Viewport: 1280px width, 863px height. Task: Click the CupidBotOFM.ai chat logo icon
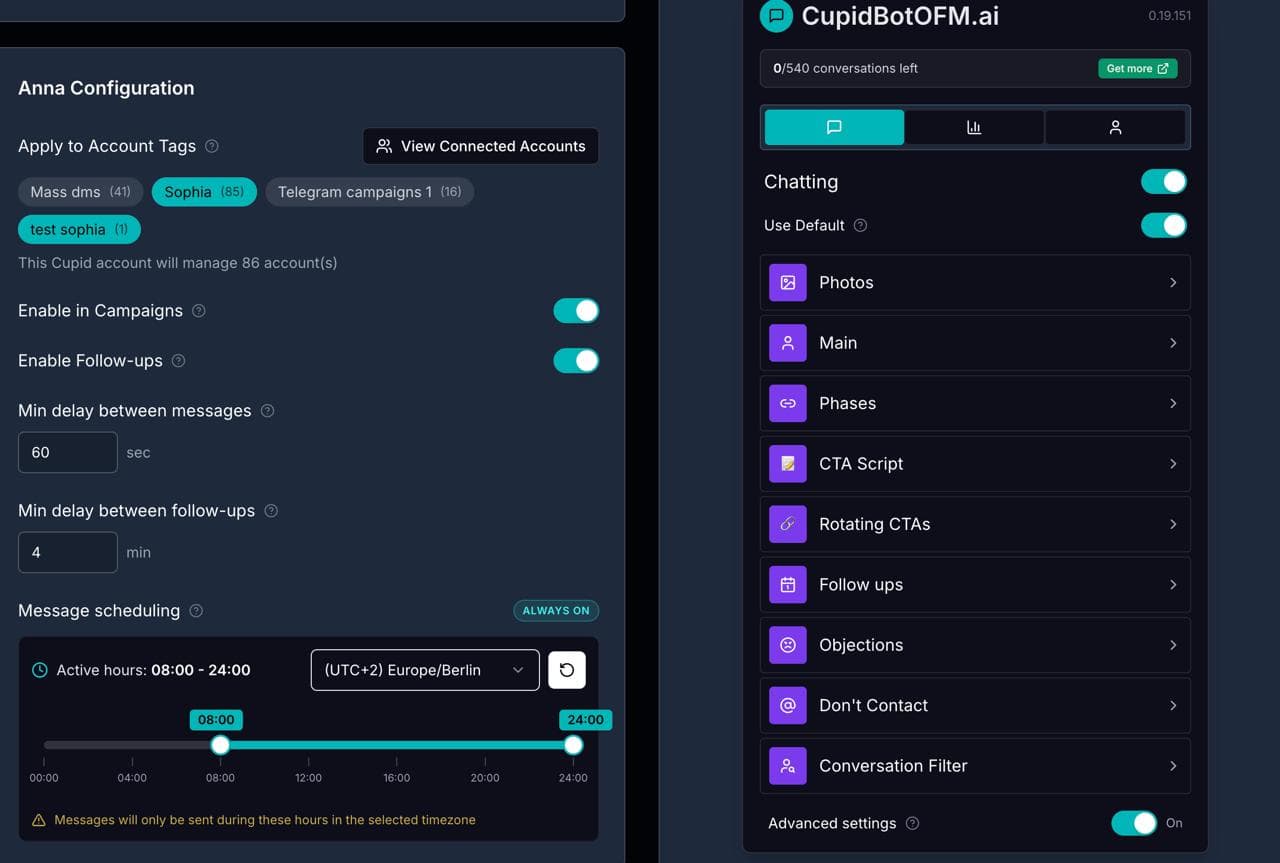(776, 16)
